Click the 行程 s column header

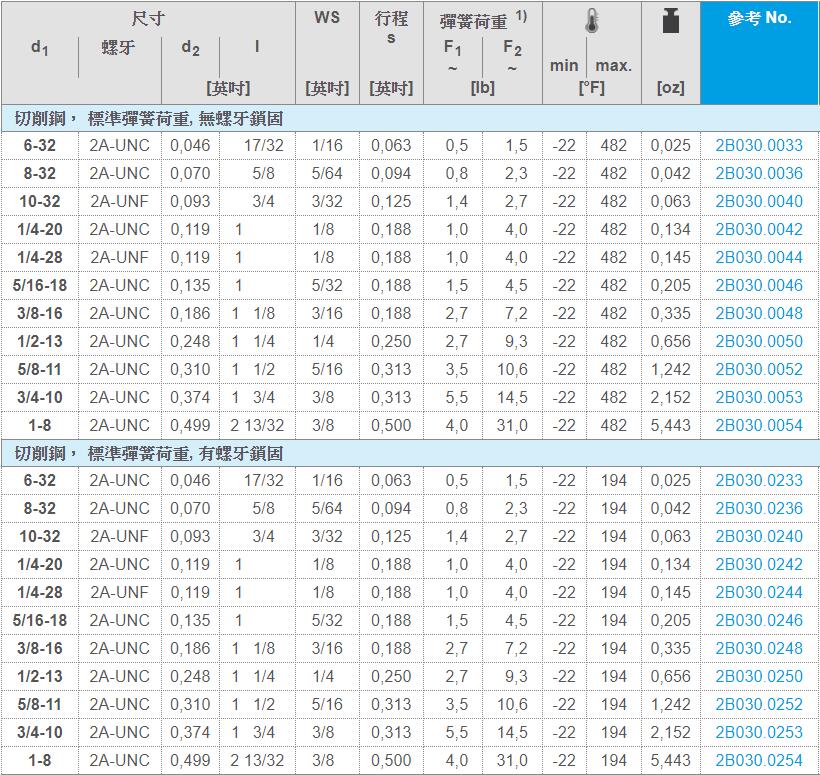[x=391, y=28]
